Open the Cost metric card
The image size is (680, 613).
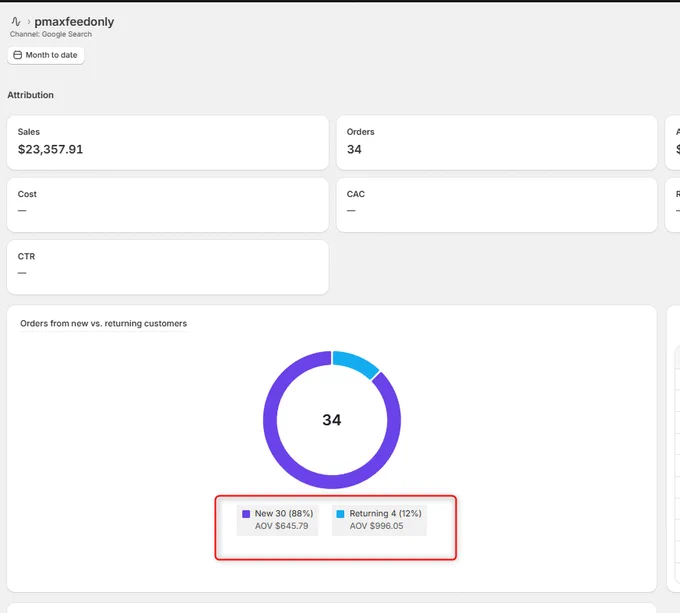168,205
